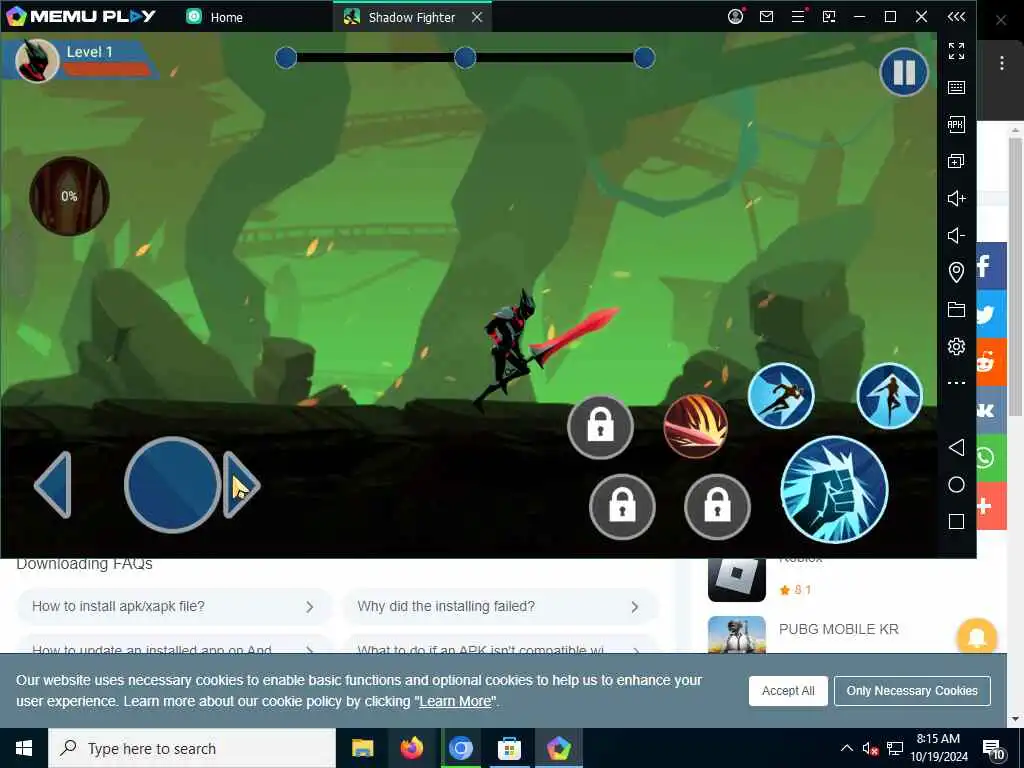The image size is (1024, 768).
Task: Show hidden system tray icons
Action: (846, 748)
